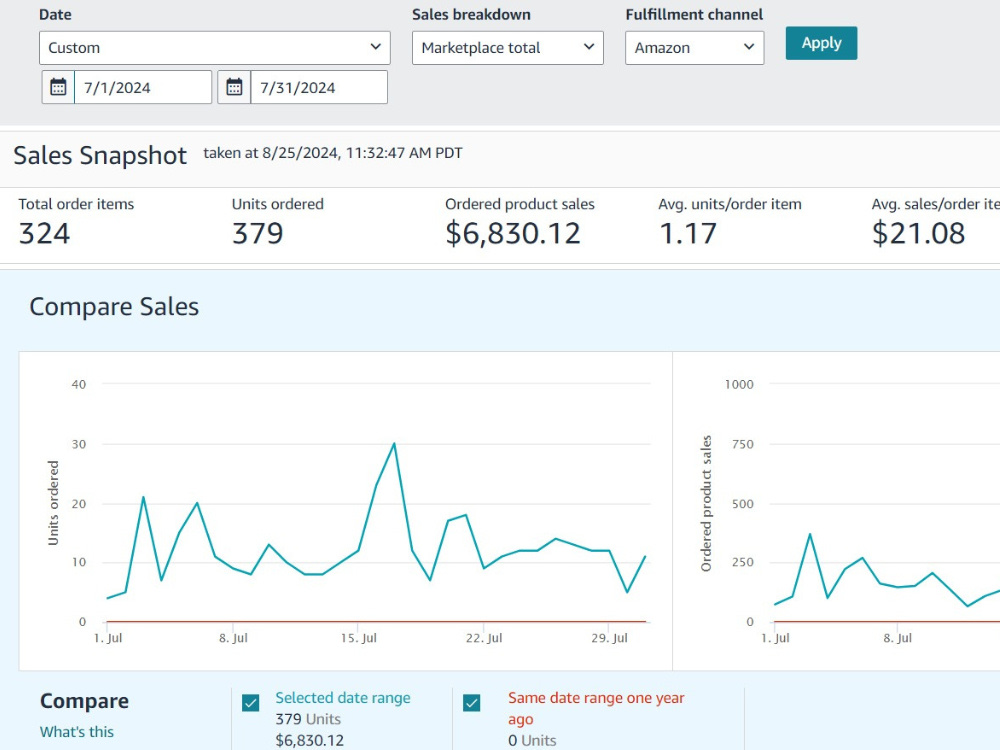Screen dimensions: 1000x750
Task: Click the Apply button
Action: pos(821,43)
